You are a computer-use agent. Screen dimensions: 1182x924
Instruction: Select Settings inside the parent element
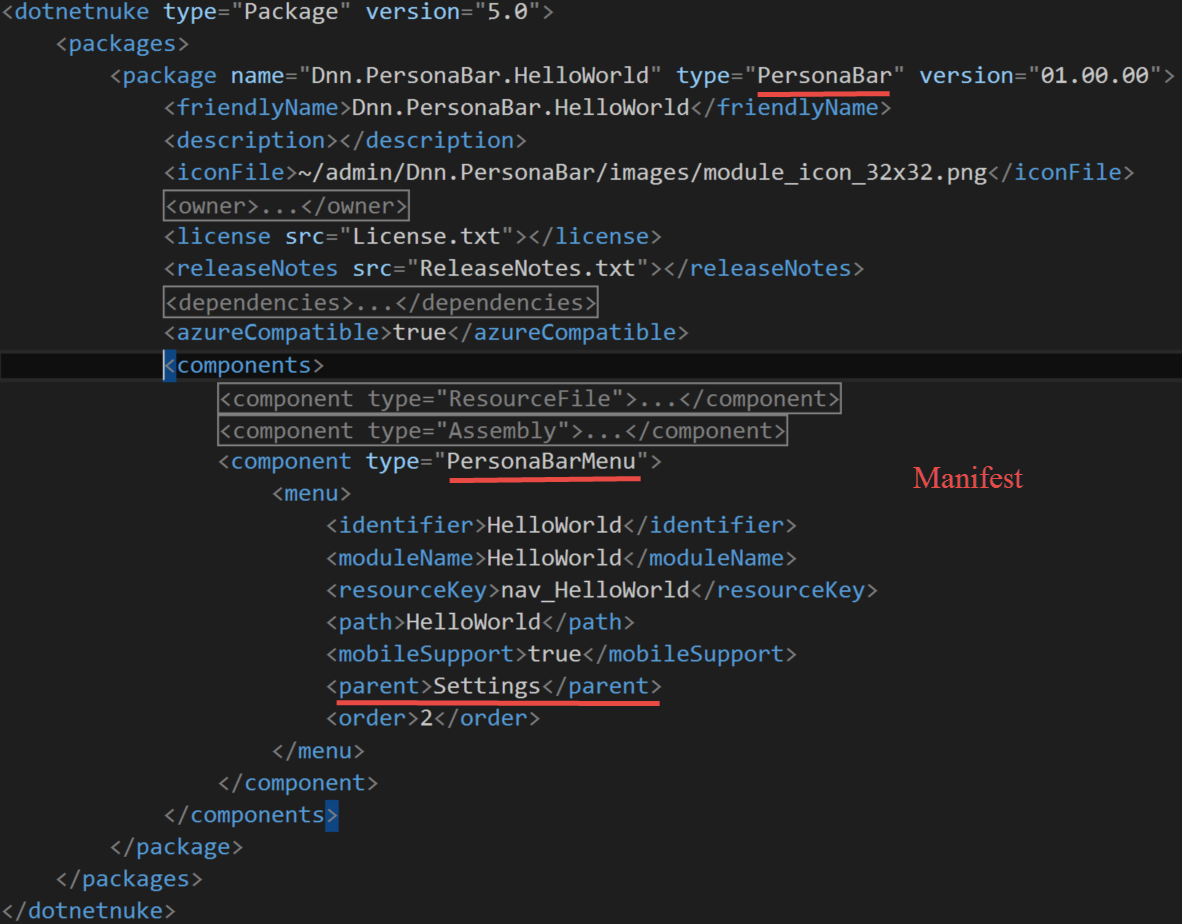487,686
